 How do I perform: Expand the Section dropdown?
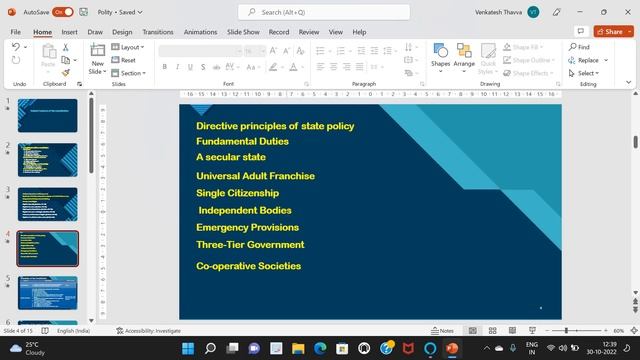coord(129,73)
